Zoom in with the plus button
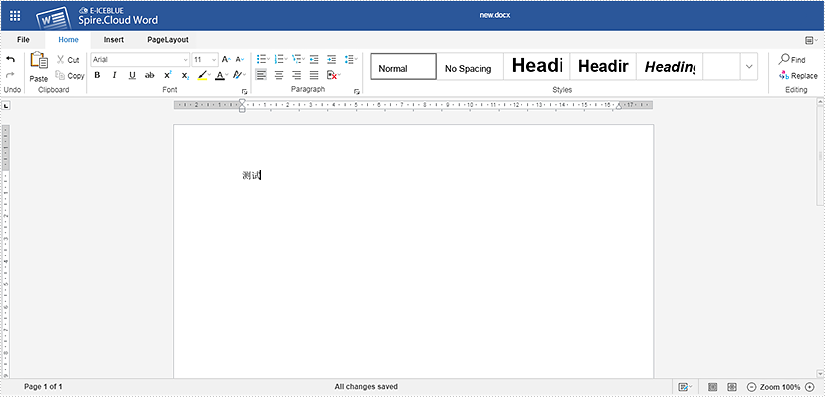This screenshot has height=397, width=825. [809, 387]
